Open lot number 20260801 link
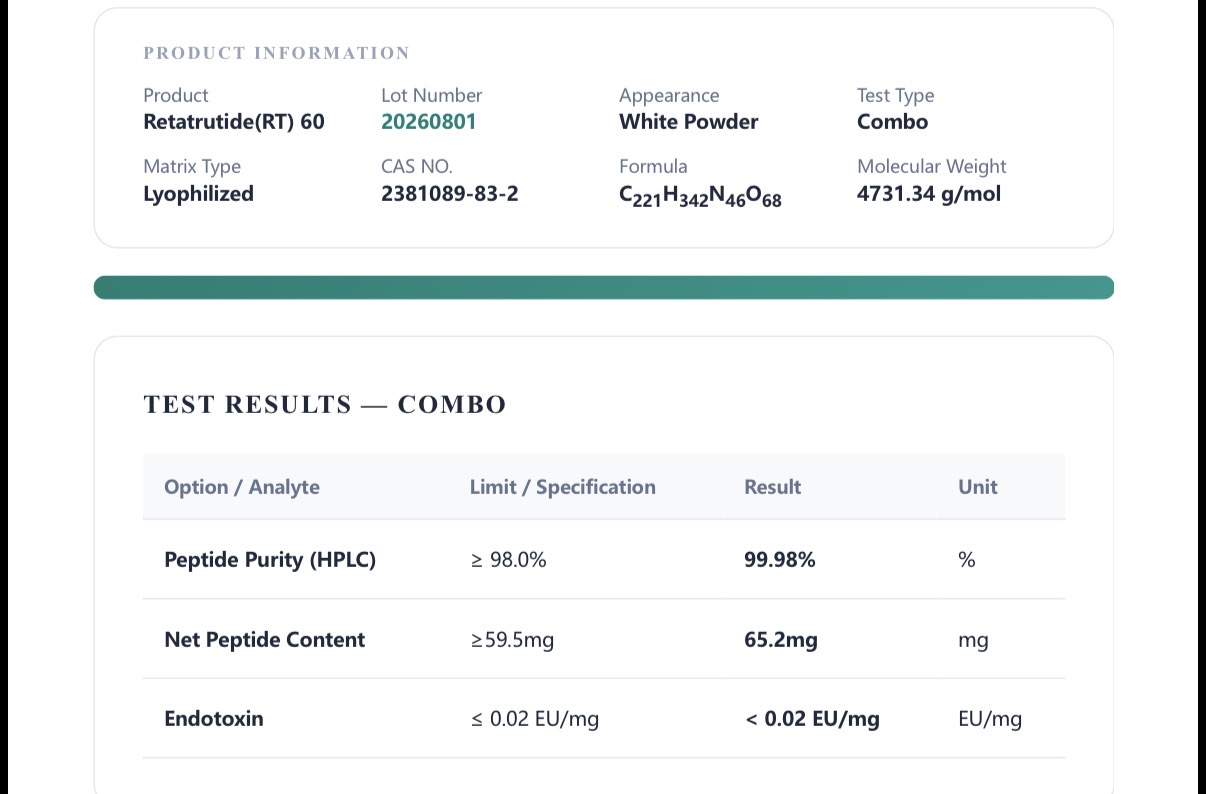Screen dimensions: 1206x794 [x=428, y=122]
